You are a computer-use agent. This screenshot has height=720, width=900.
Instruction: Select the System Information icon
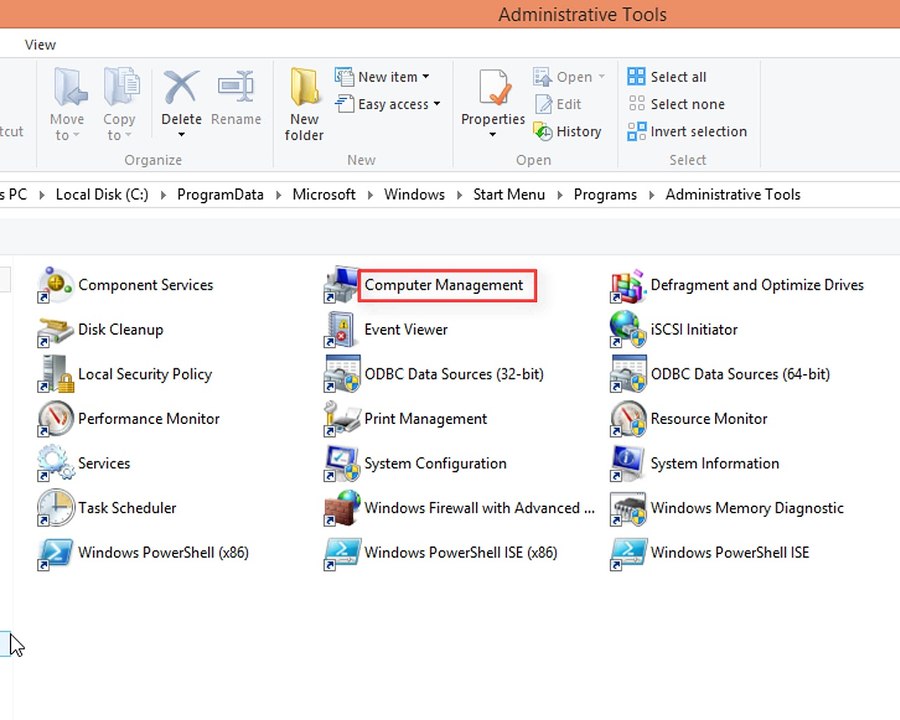pyautogui.click(x=627, y=463)
